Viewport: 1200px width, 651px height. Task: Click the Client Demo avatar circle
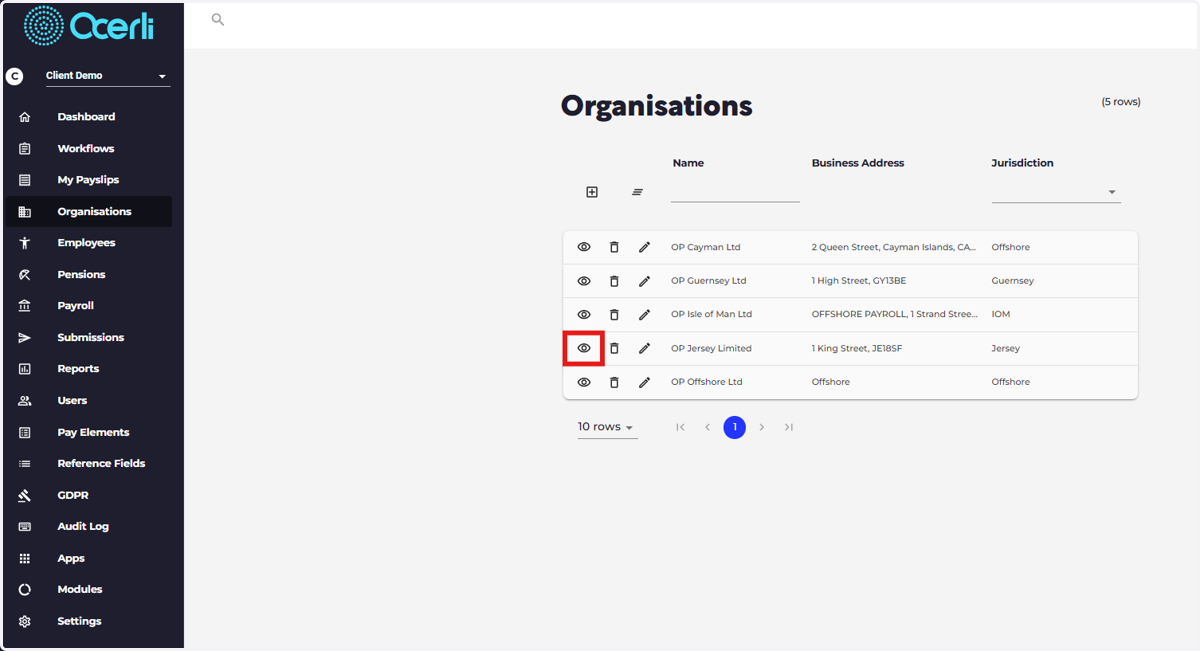tap(14, 76)
